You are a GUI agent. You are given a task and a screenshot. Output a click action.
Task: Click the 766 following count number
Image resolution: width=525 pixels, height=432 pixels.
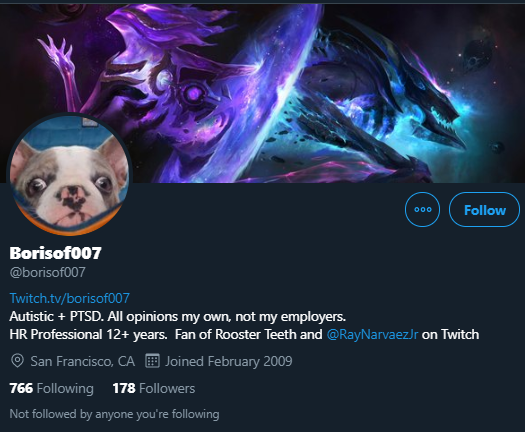tap(21, 388)
